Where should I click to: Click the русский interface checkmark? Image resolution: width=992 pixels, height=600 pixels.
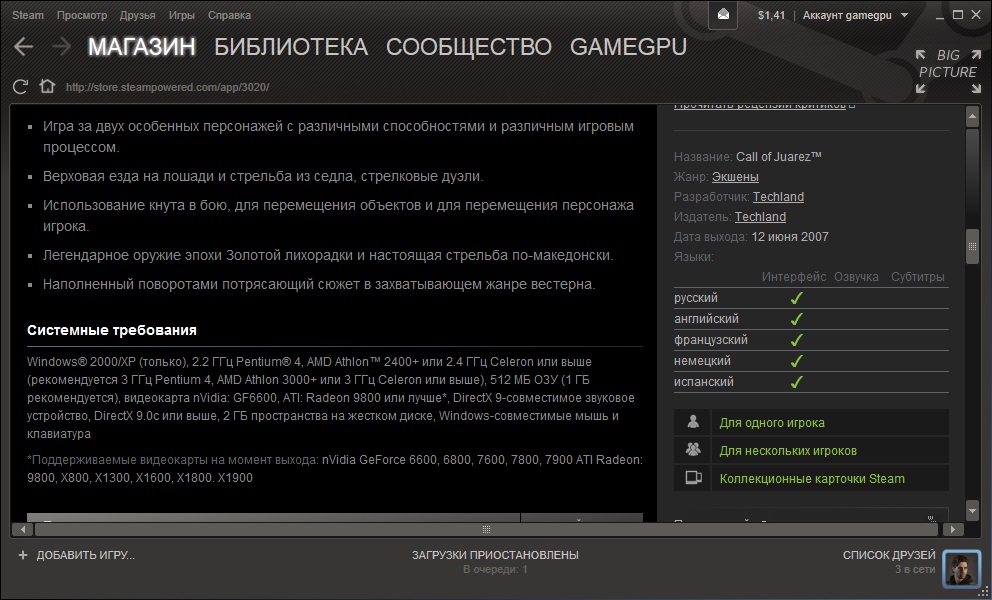[x=797, y=298]
